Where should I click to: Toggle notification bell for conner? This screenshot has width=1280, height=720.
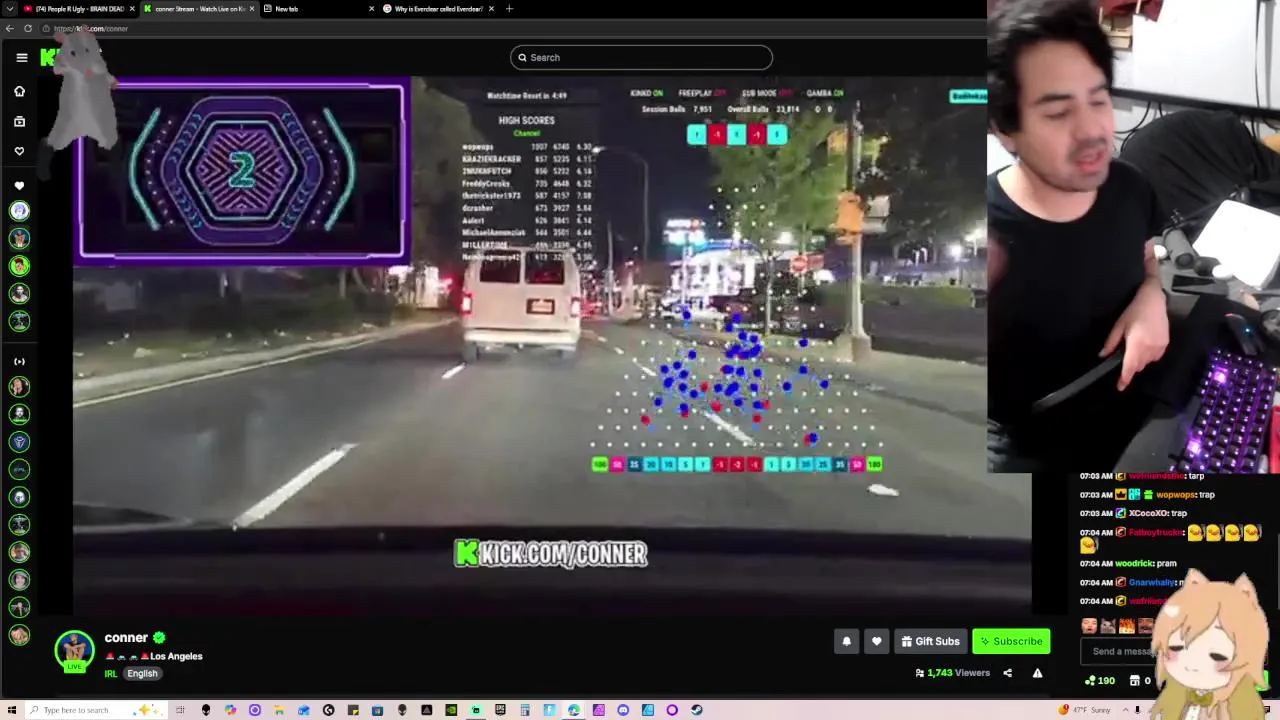point(846,641)
